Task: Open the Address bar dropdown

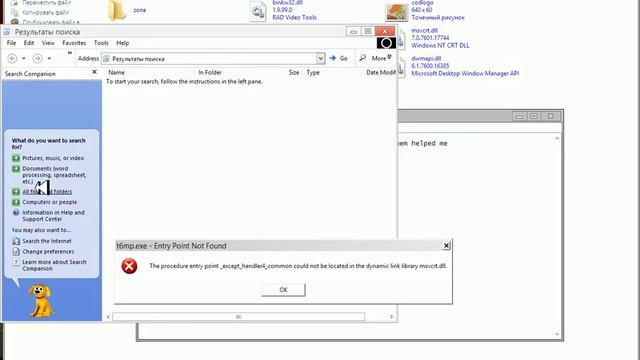Action: point(320,59)
